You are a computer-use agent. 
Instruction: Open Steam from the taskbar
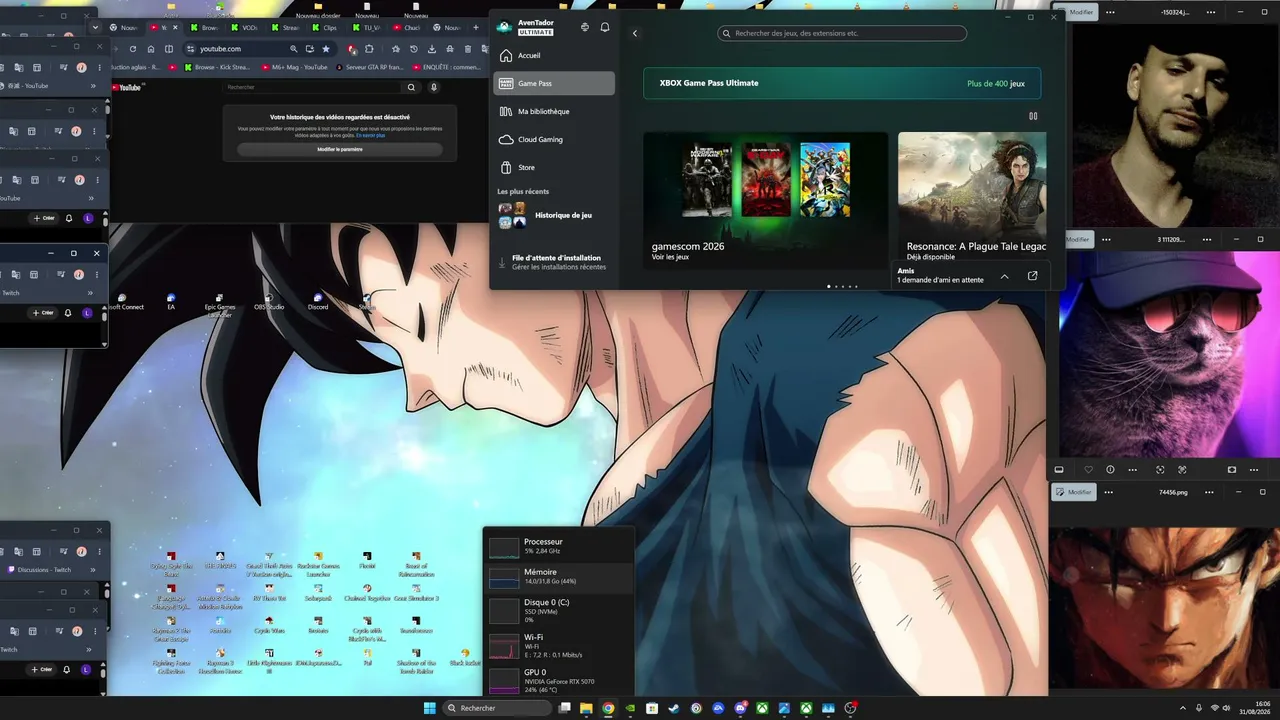click(x=674, y=708)
